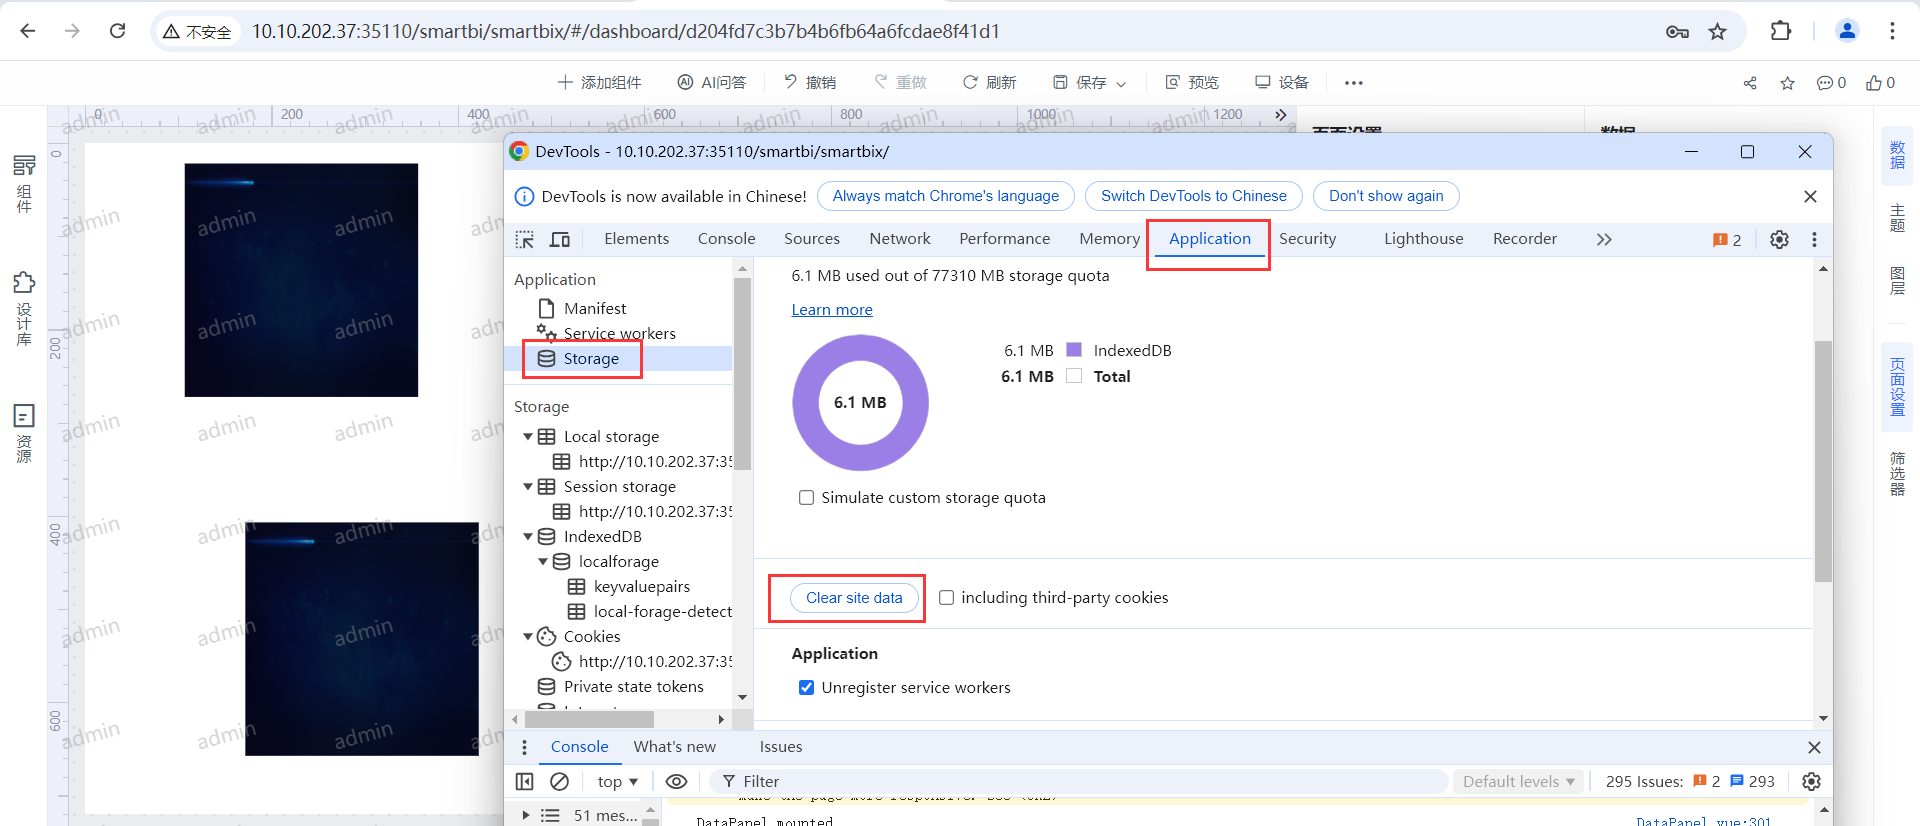The width and height of the screenshot is (1920, 826).
Task: Open 筛选器 tab in right sidebar
Action: (1897, 474)
